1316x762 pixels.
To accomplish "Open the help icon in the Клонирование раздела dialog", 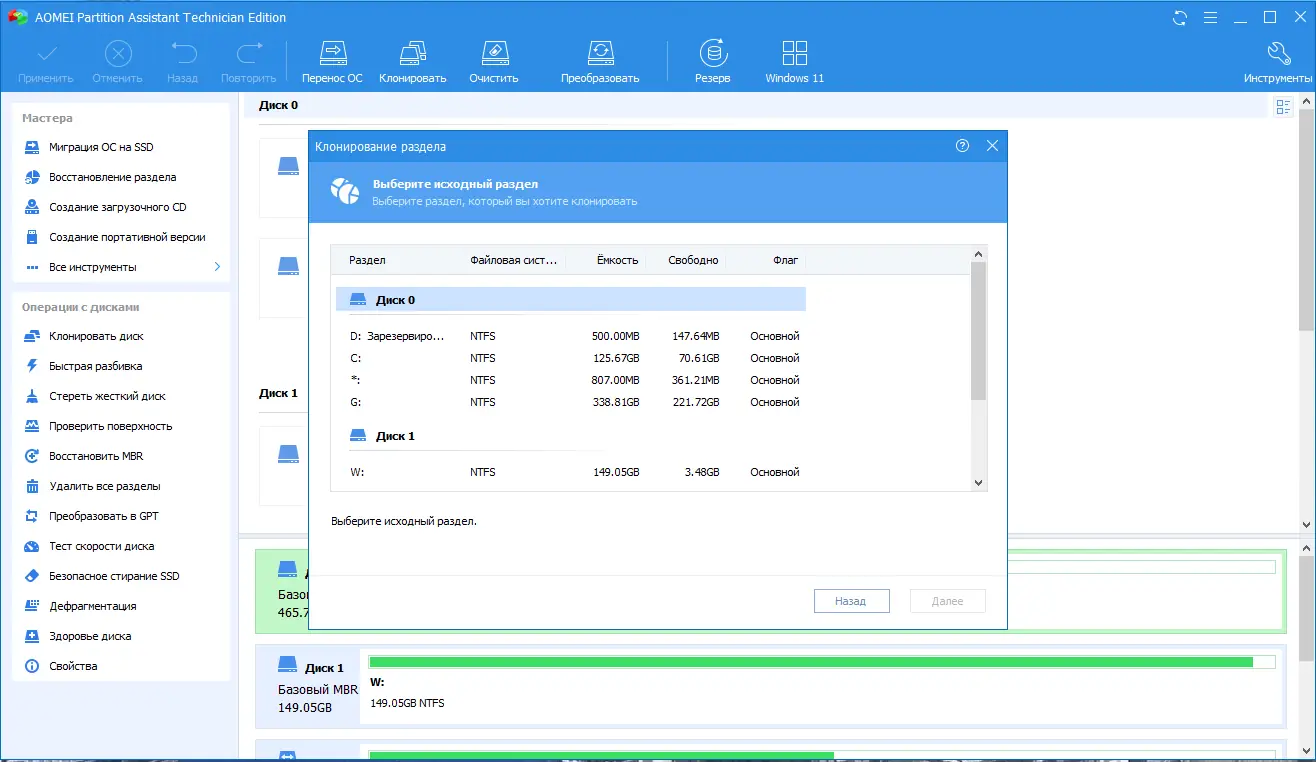I will click(x=962, y=146).
